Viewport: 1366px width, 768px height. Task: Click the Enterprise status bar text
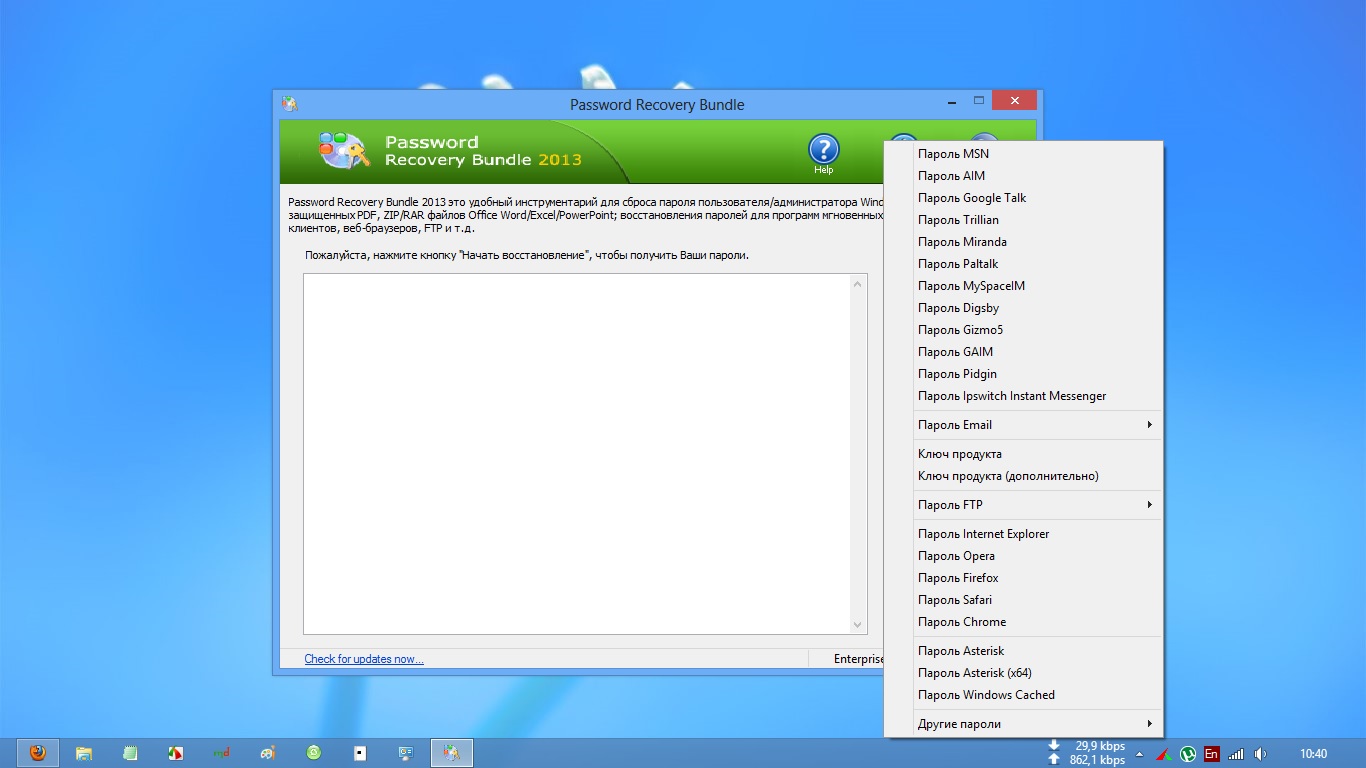(859, 659)
